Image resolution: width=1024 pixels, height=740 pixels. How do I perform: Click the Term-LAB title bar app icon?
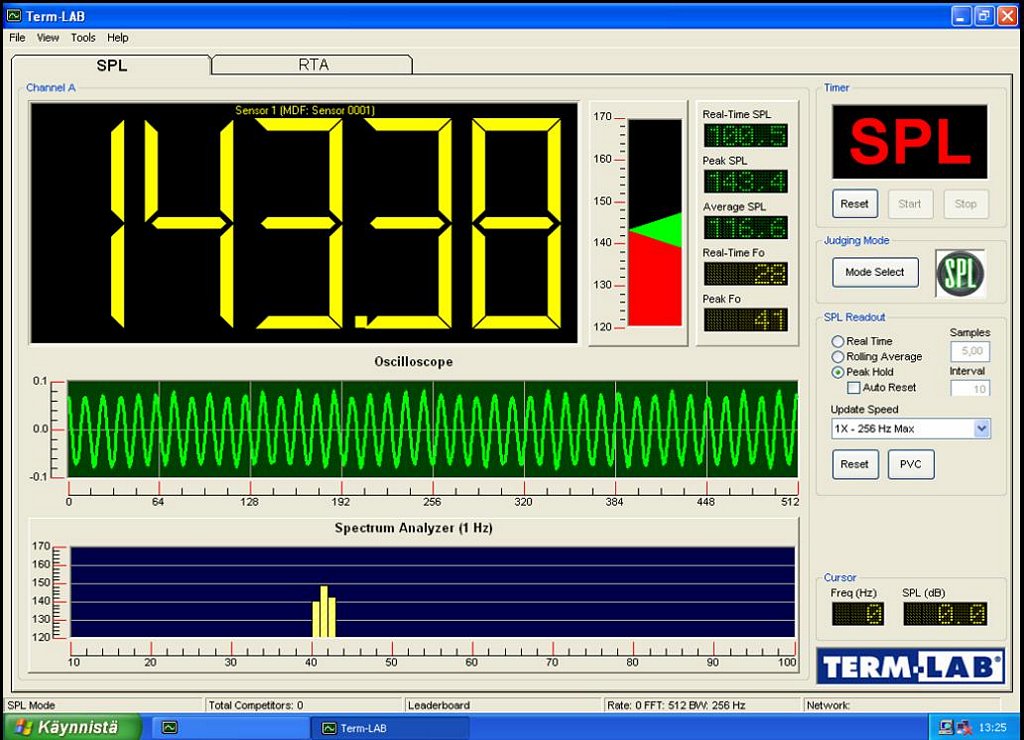pos(13,16)
